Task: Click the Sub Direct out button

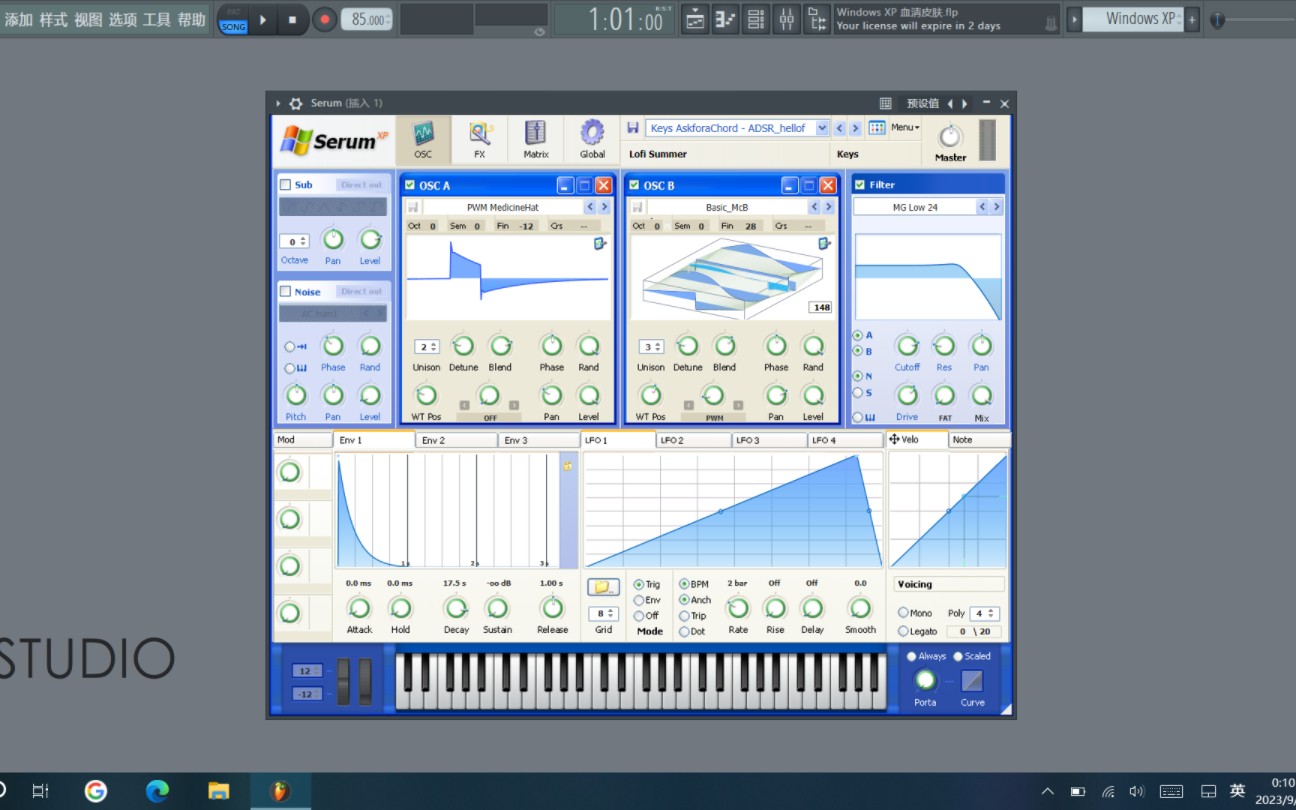Action: [361, 184]
